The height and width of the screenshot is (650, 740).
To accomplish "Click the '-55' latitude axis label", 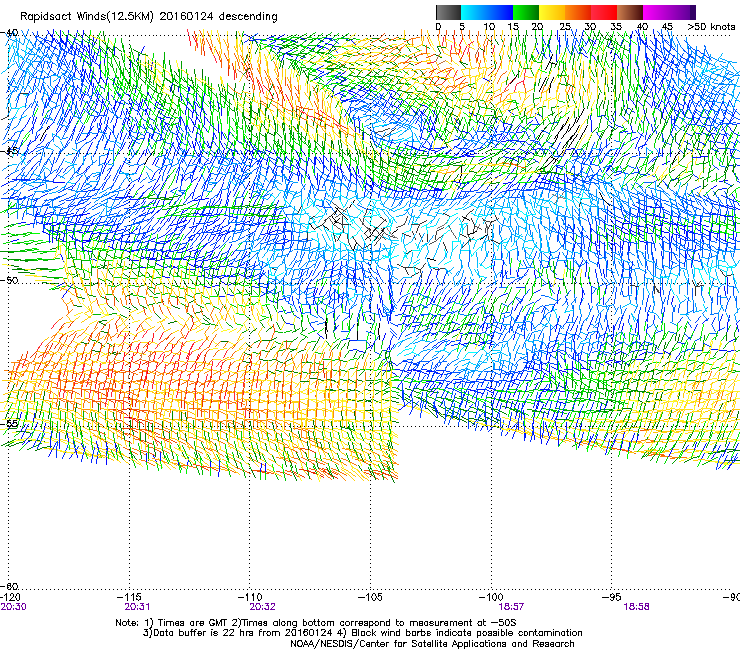I will (x=9, y=423).
